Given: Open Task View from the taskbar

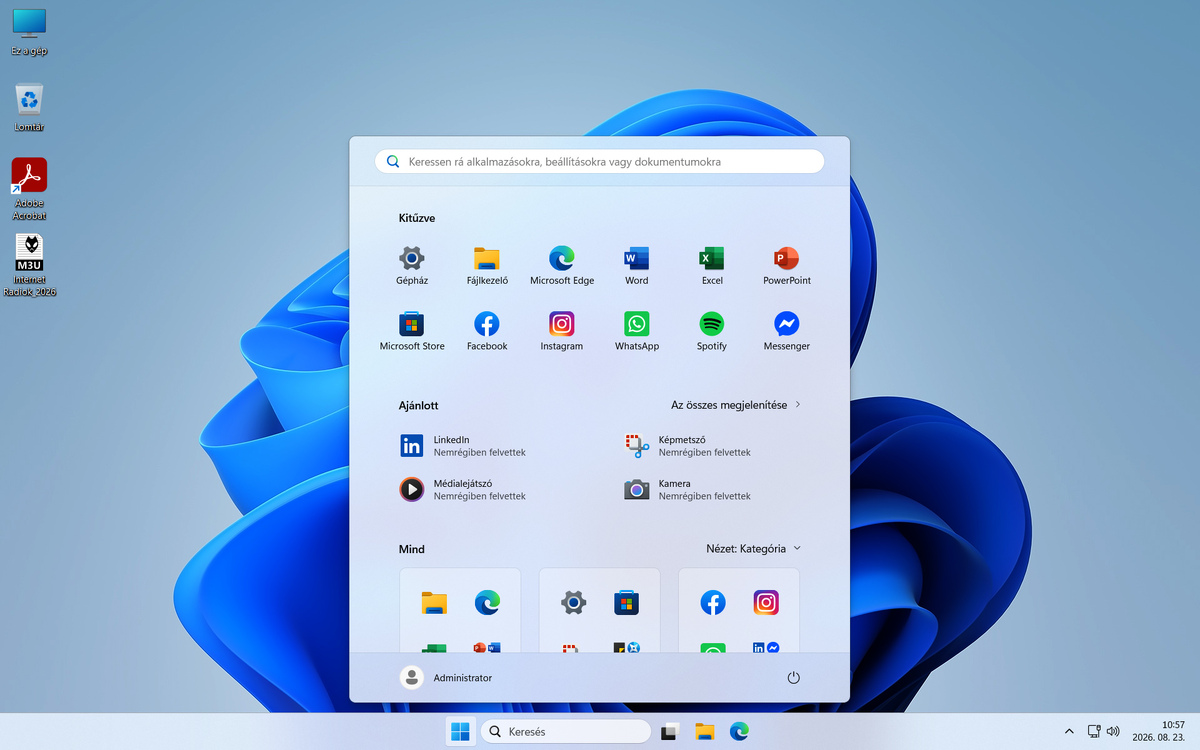Looking at the screenshot, I should 670,732.
